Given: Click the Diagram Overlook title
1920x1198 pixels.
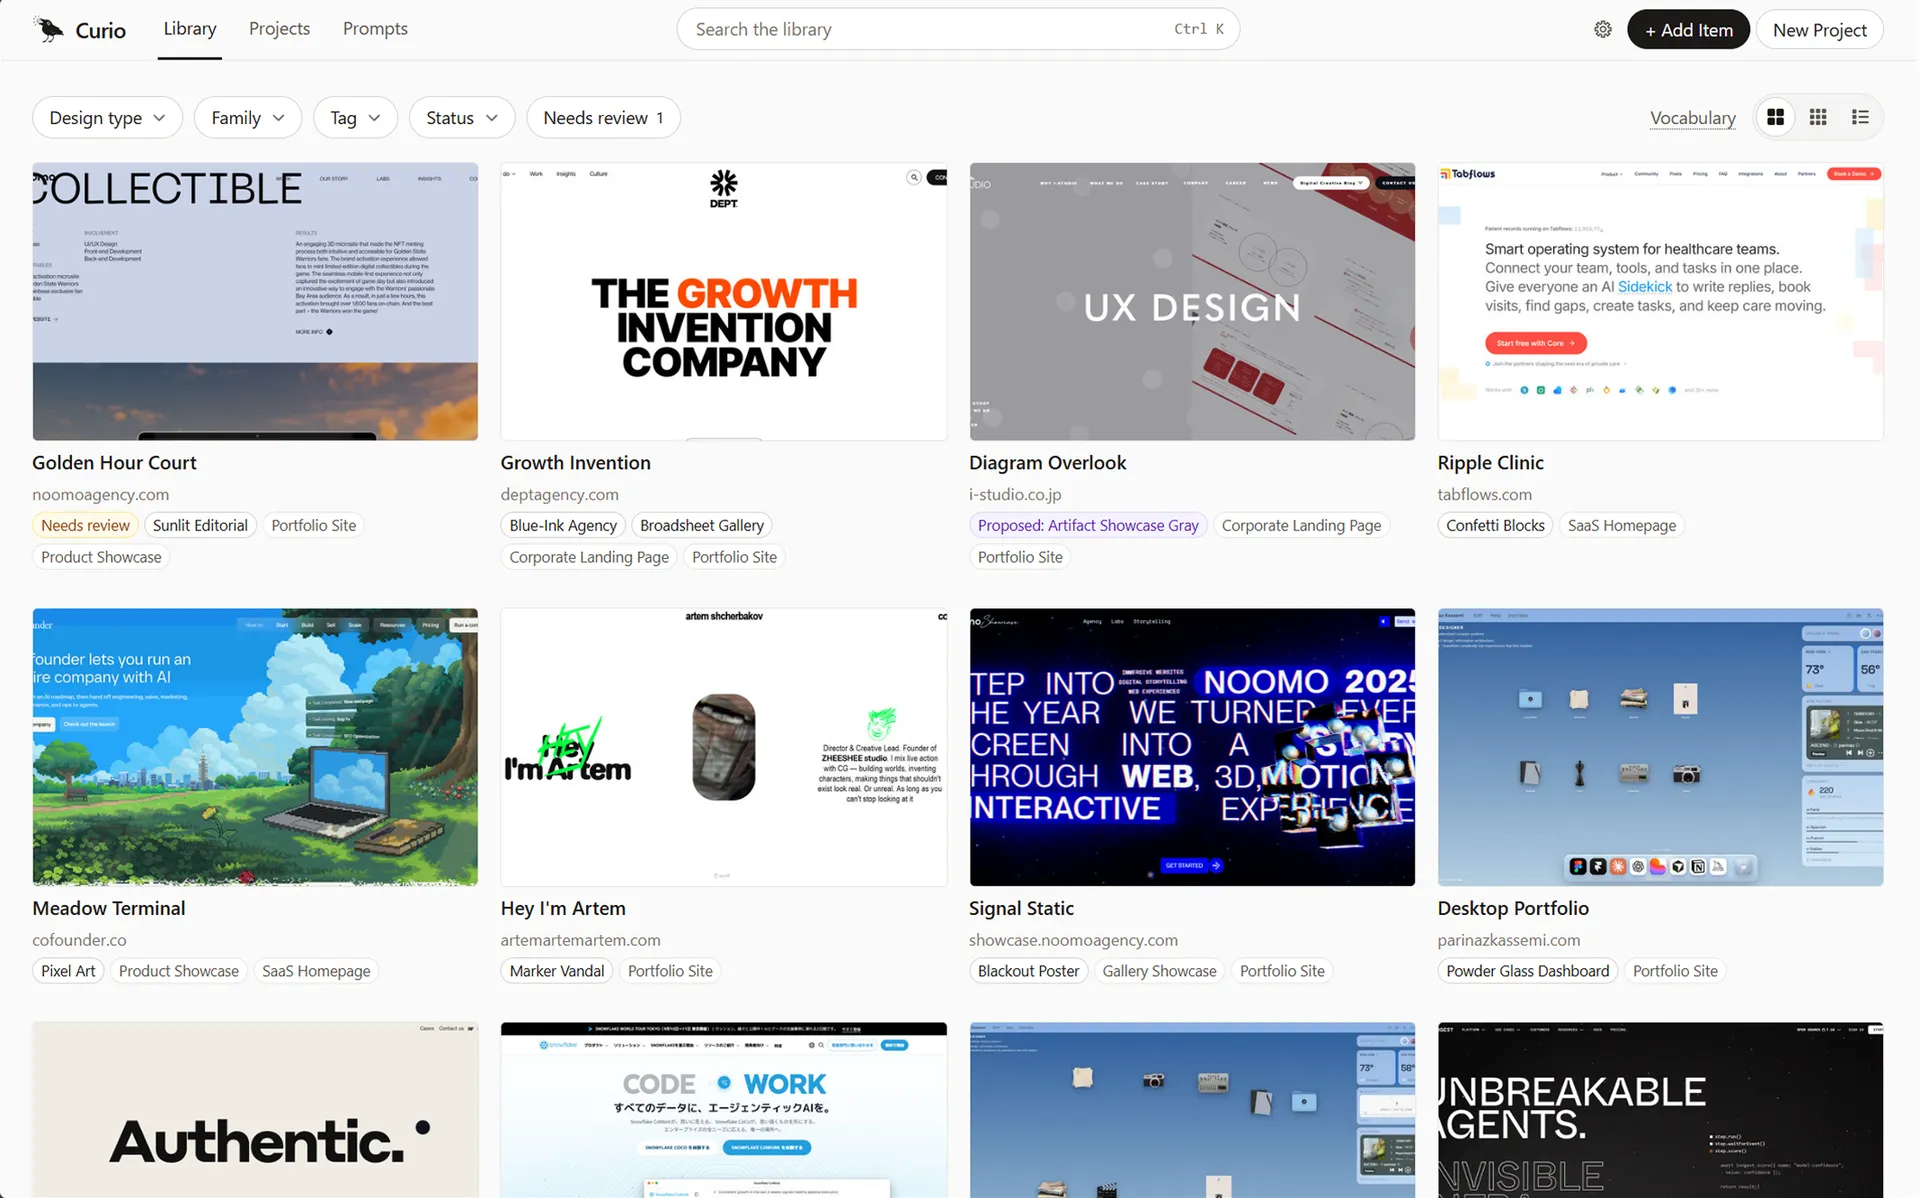Looking at the screenshot, I should coord(1047,462).
